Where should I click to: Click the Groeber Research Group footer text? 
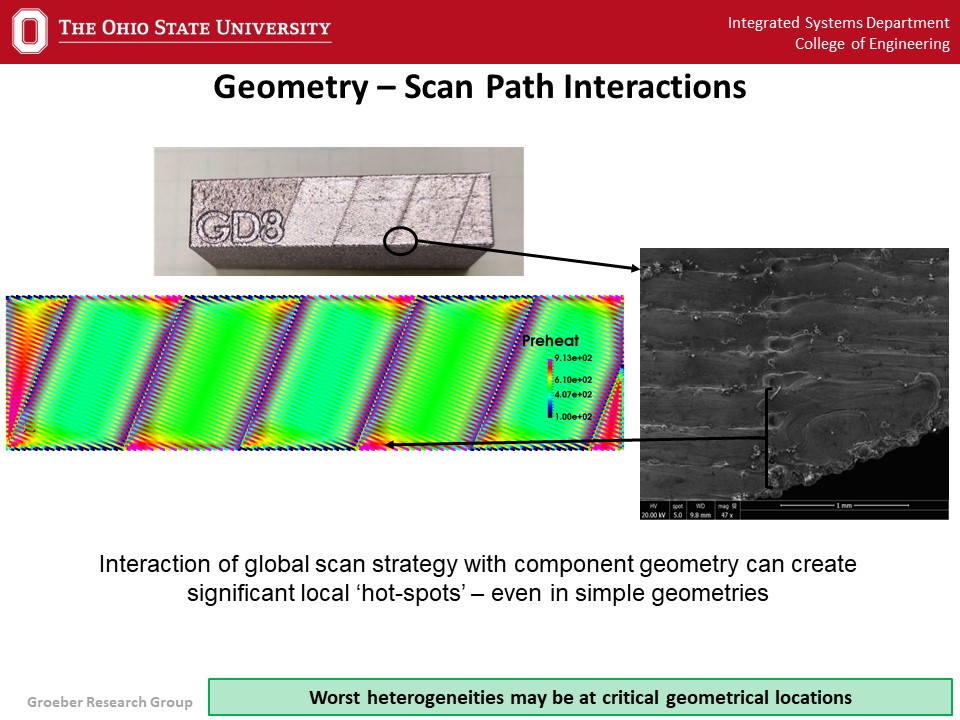[x=110, y=702]
